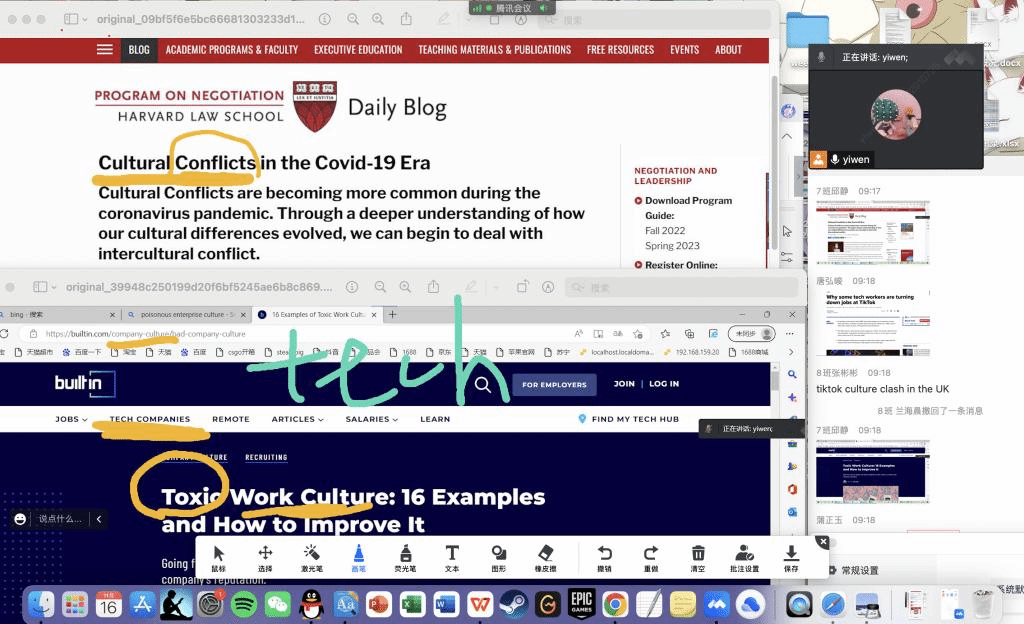Select the '16 Examples of Toxic Work Cult' tab
The height and width of the screenshot is (624, 1024).
[x=318, y=315]
